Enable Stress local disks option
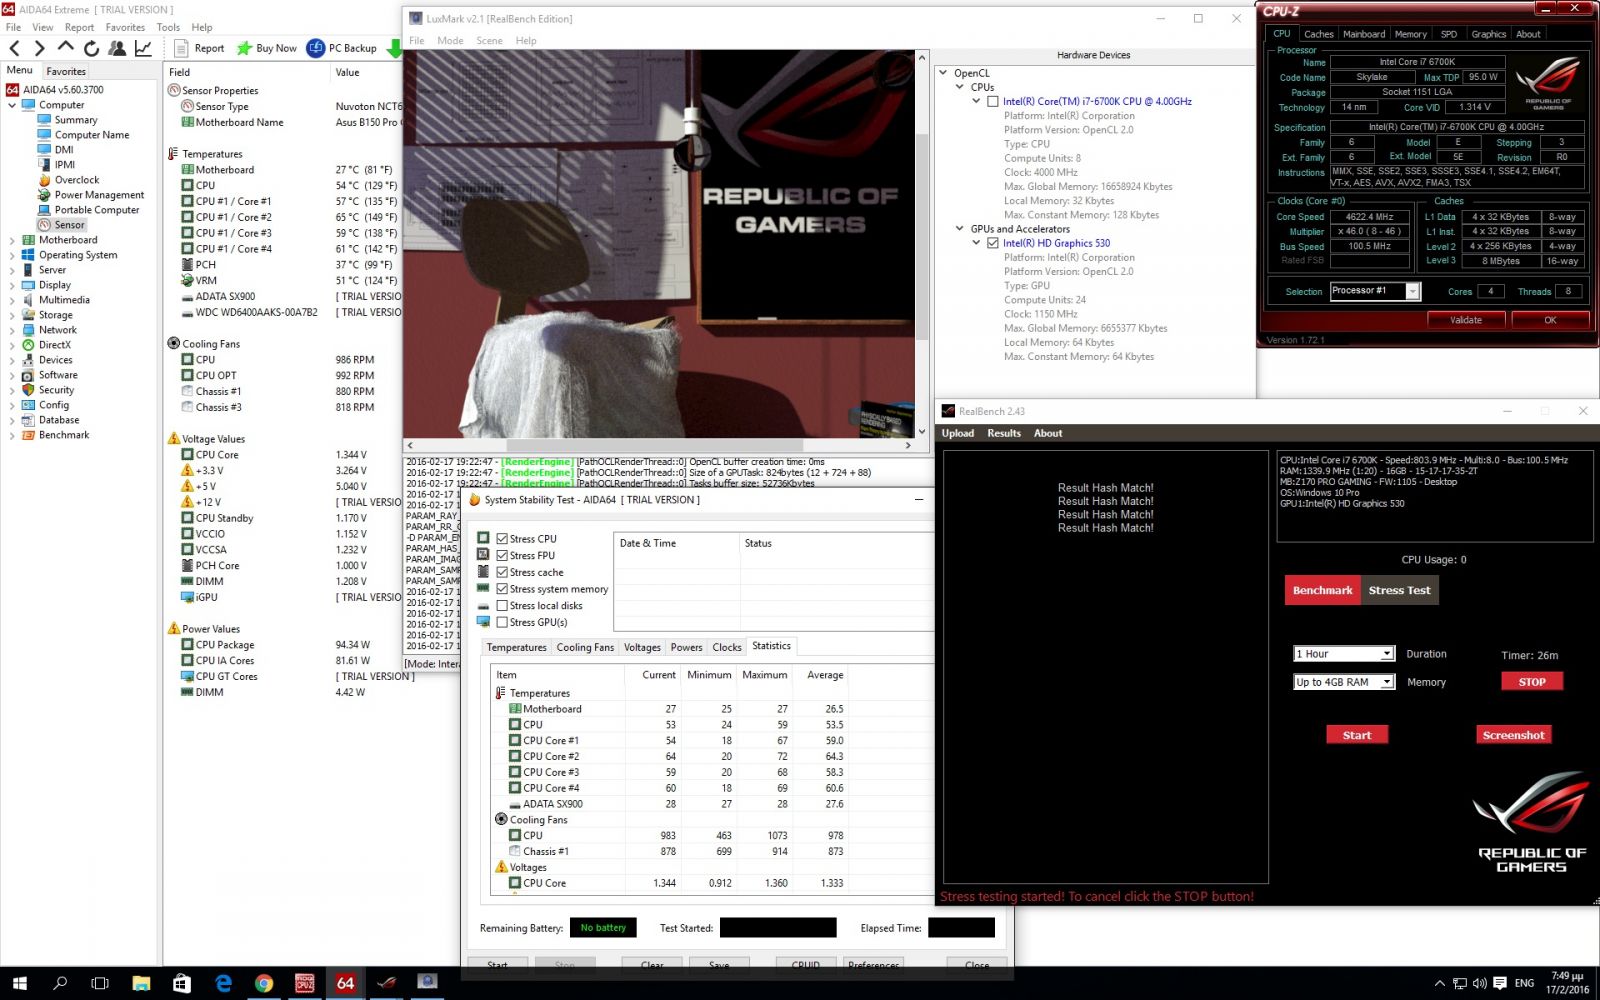This screenshot has height=1000, width=1600. click(502, 606)
